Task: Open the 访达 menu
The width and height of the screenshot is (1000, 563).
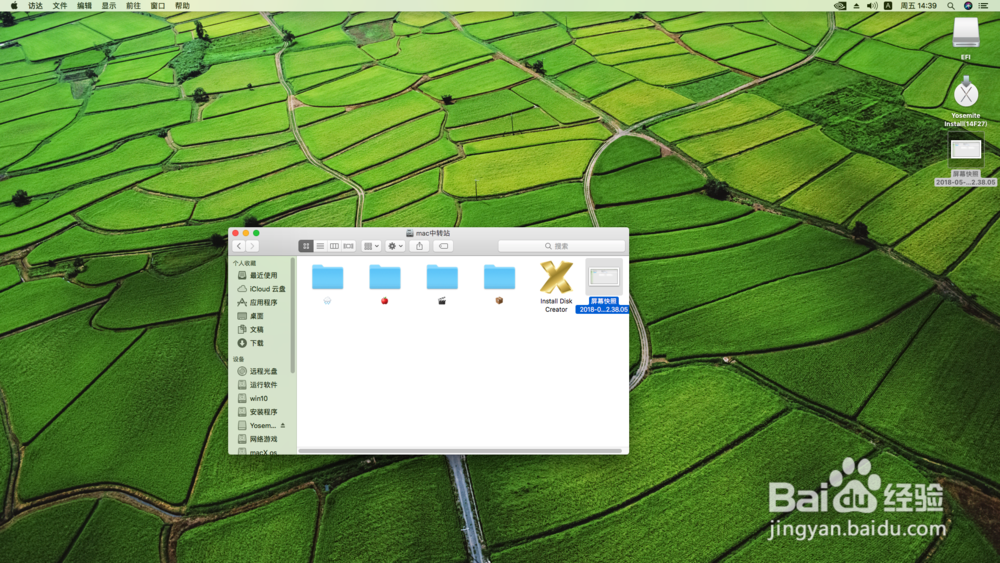Action: pyautogui.click(x=35, y=6)
